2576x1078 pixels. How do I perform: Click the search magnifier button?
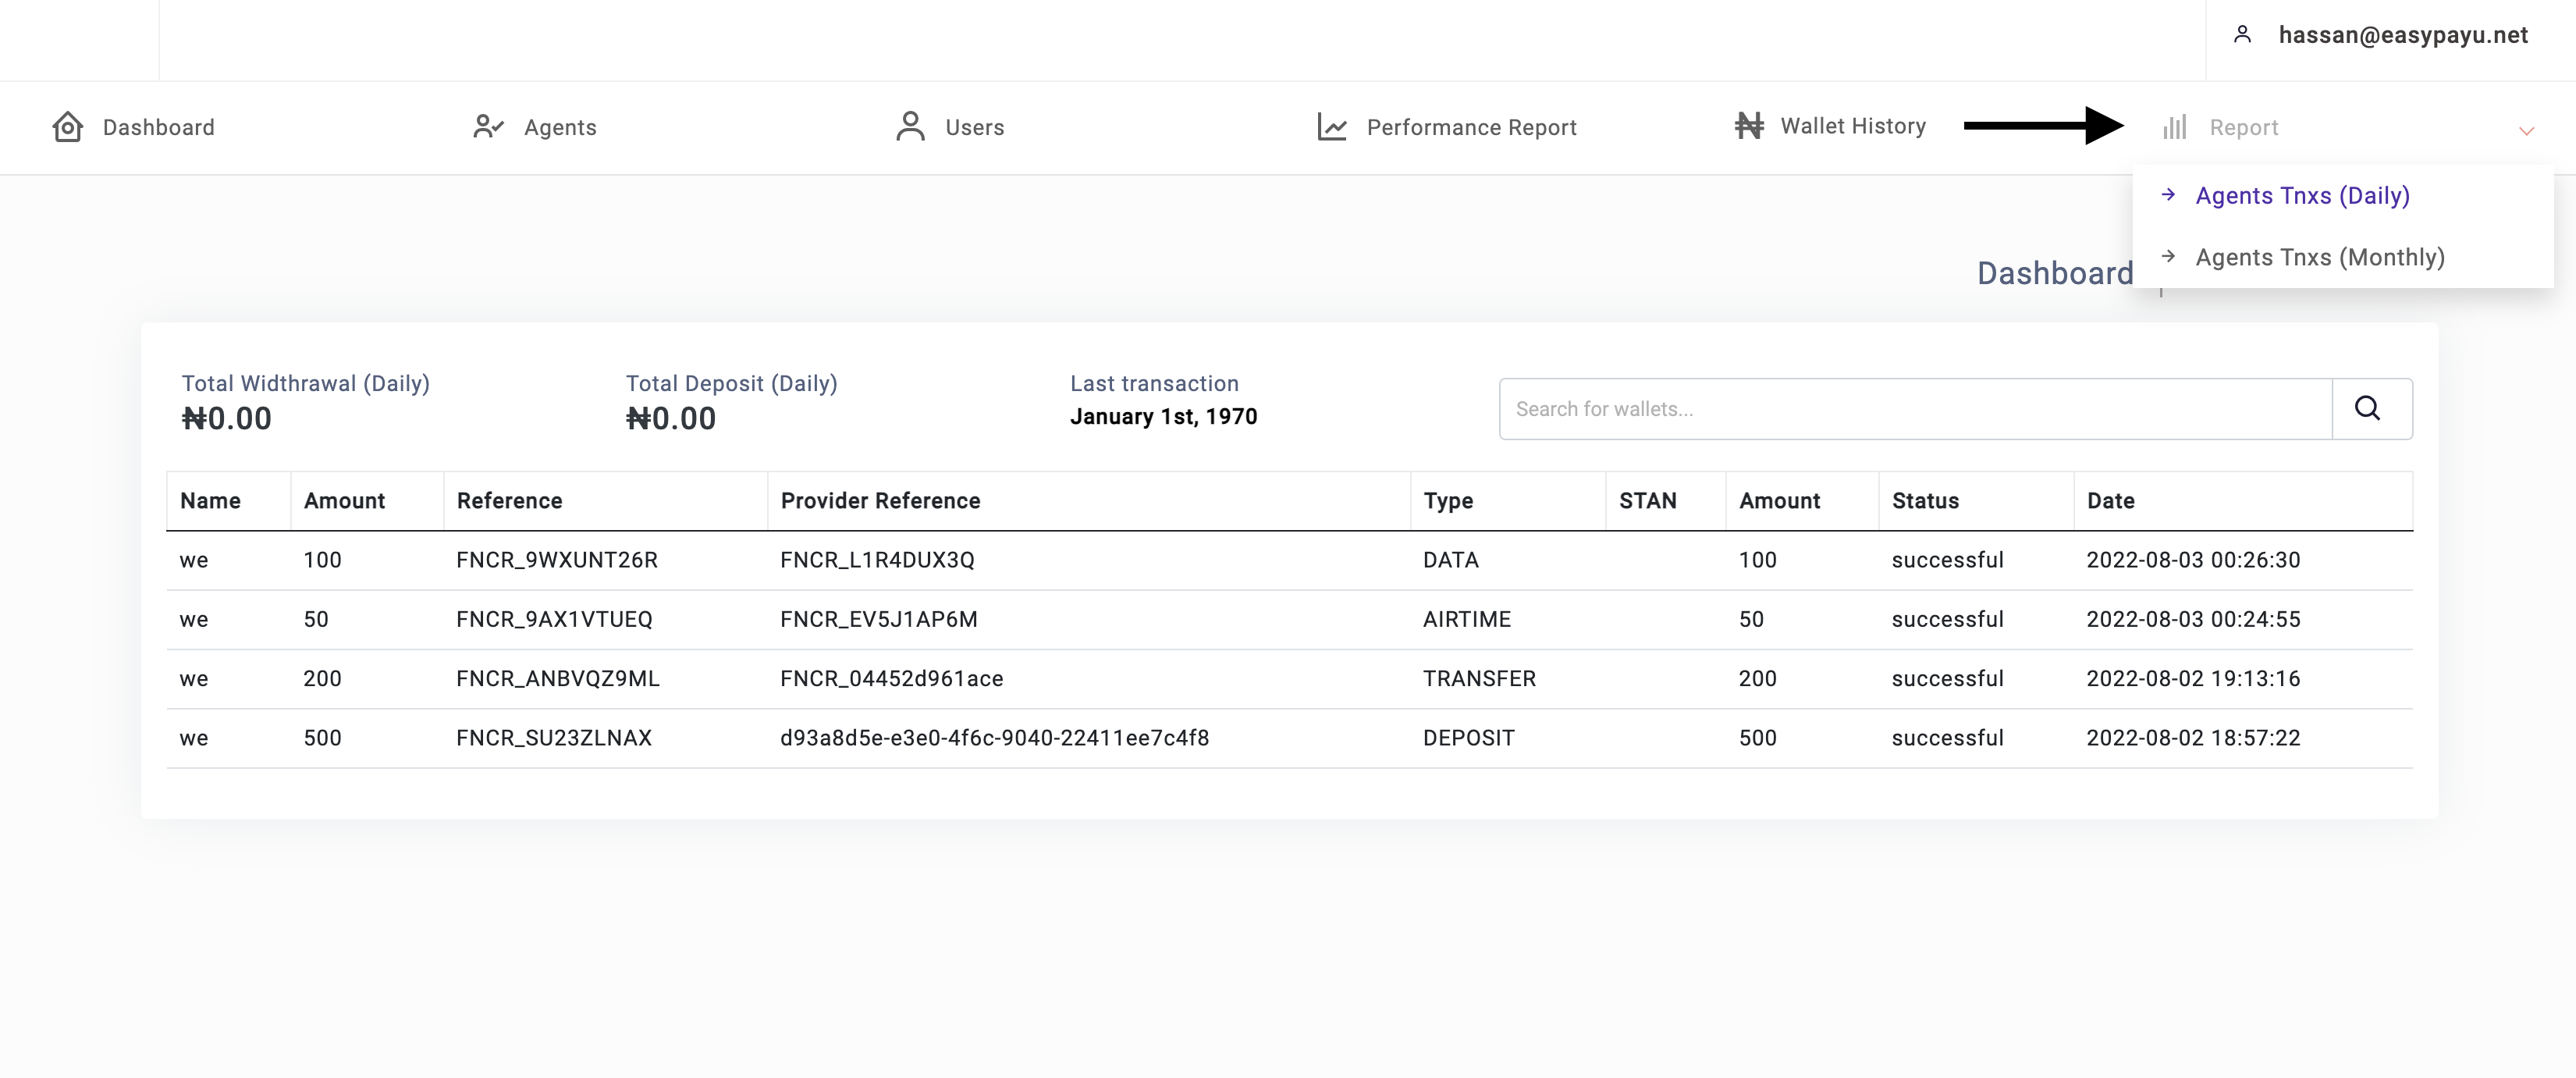point(2370,408)
